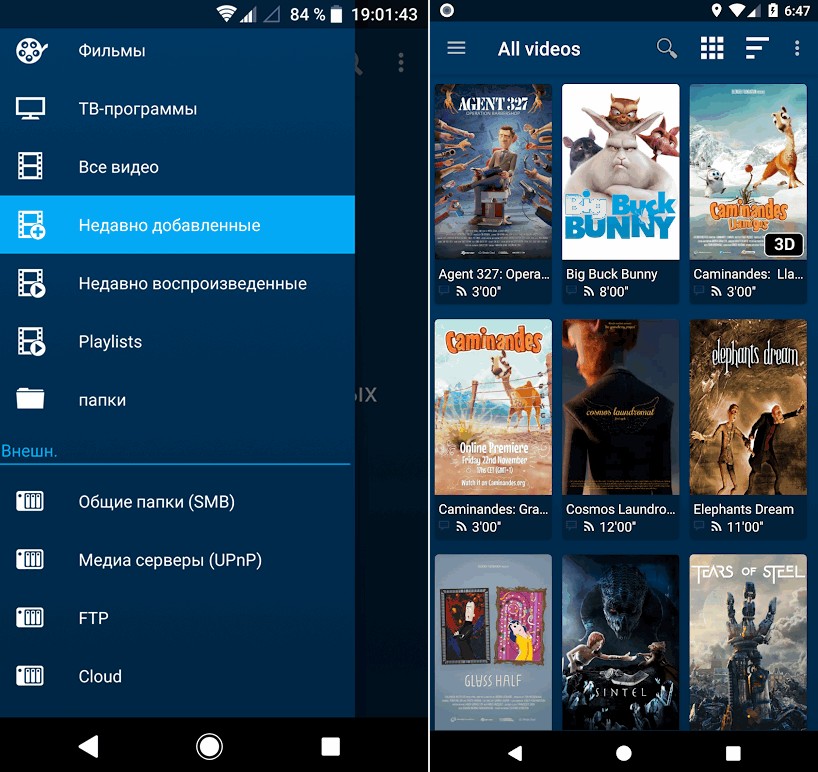Tap recents square on left phone navigation bar
This screenshot has width=818, height=772.
point(330,746)
